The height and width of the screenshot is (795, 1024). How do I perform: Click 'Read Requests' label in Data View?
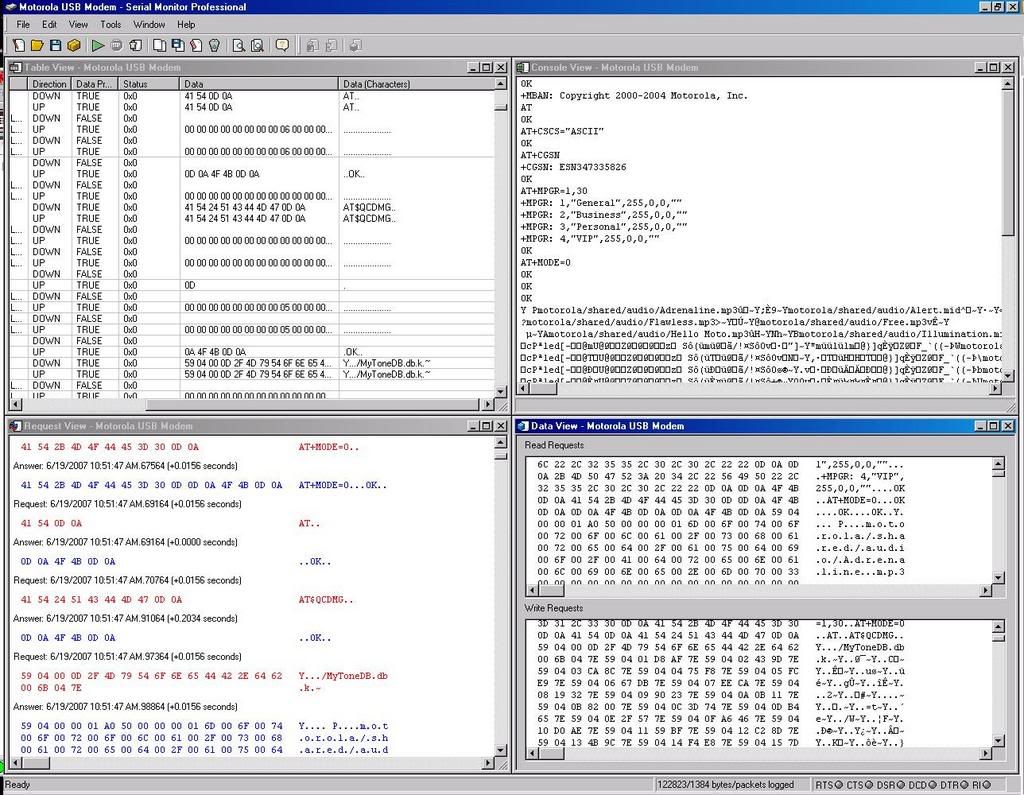[554, 446]
